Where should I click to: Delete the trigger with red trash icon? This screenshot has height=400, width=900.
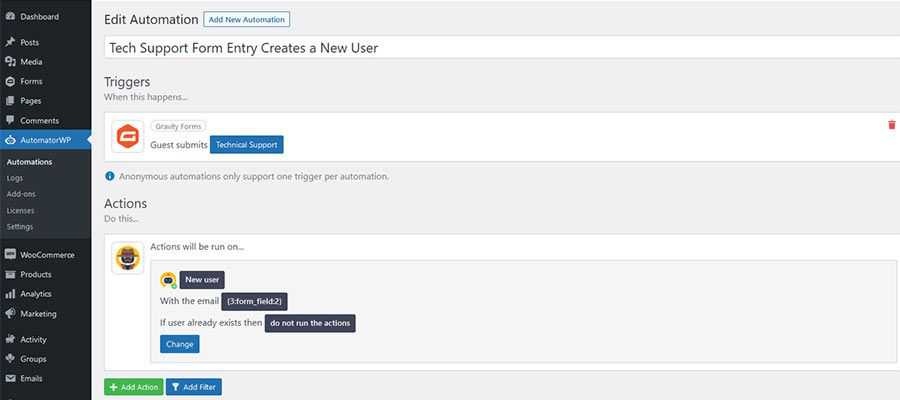point(891,125)
